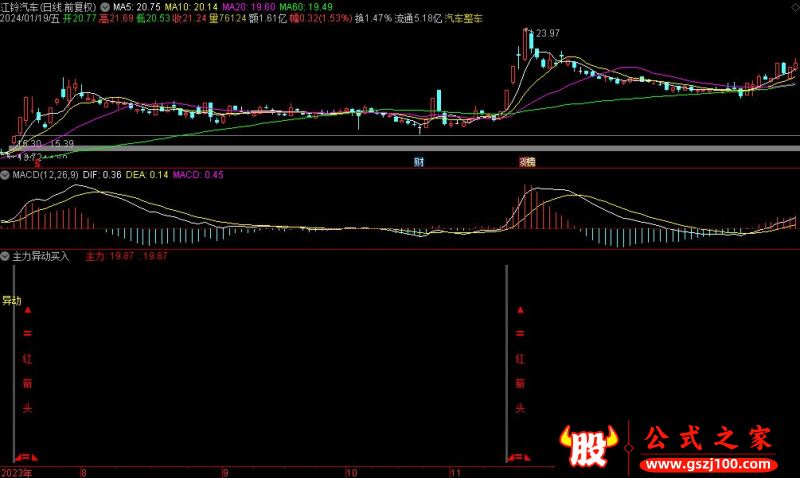Click the 主力: 19.87 value text
The width and height of the screenshot is (800, 478).
[x=110, y=256]
